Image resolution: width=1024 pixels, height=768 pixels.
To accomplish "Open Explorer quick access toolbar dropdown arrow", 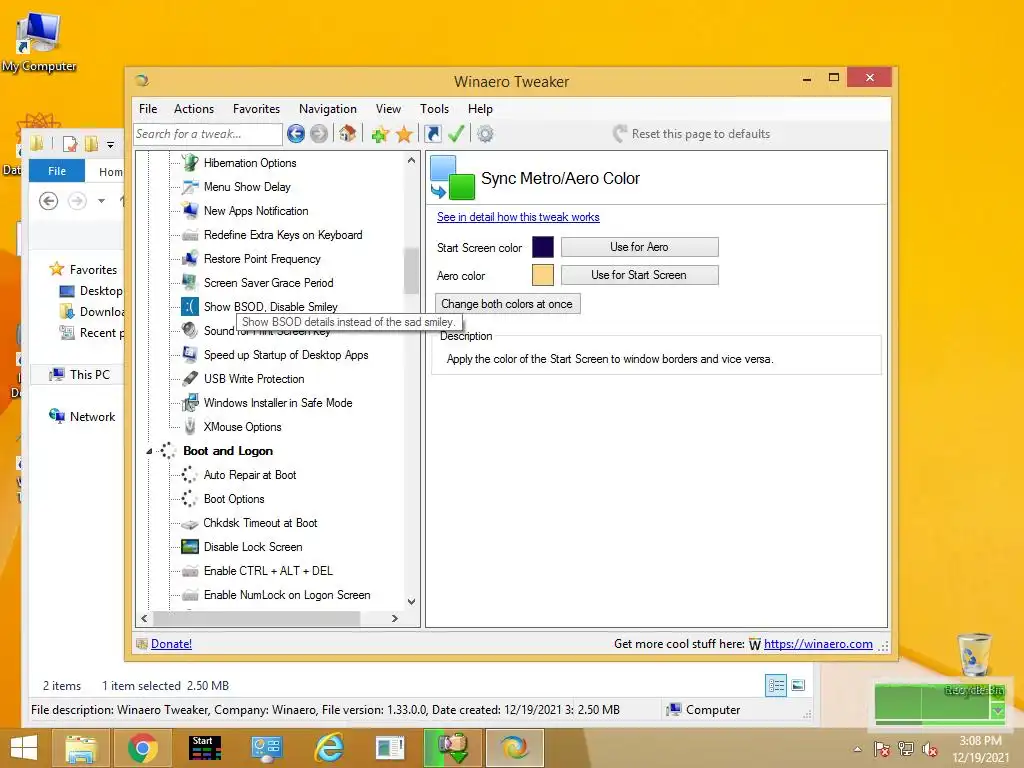I will 110,144.
